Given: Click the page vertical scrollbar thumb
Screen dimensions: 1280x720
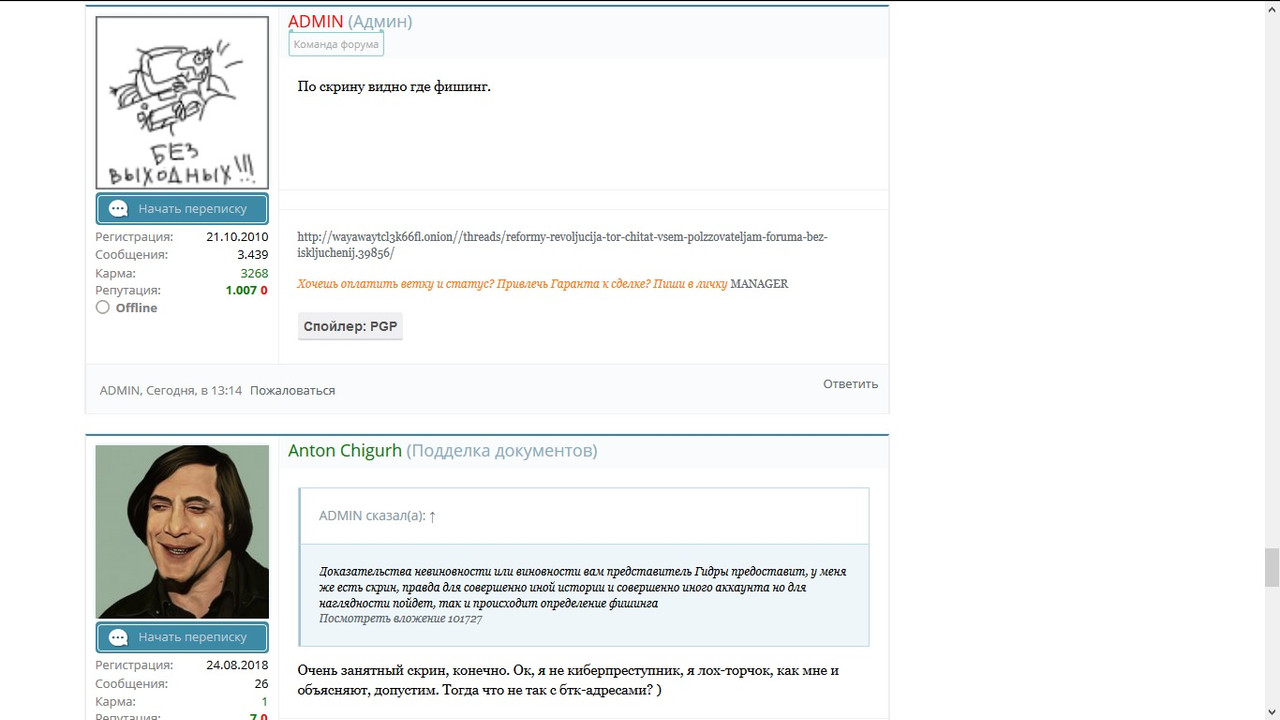Looking at the screenshot, I should pyautogui.click(x=1272, y=567).
